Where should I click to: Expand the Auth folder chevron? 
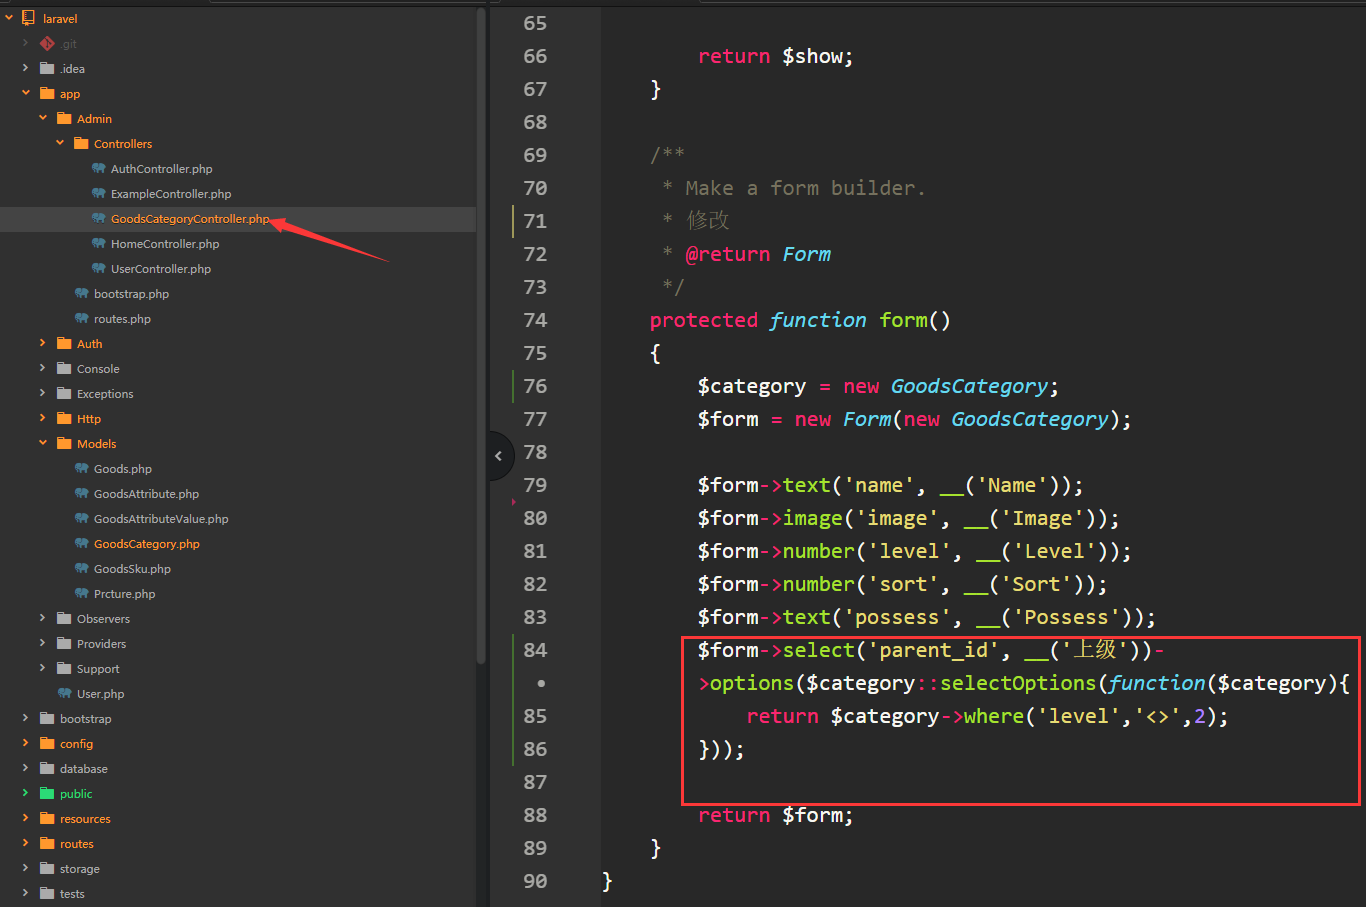coord(43,343)
